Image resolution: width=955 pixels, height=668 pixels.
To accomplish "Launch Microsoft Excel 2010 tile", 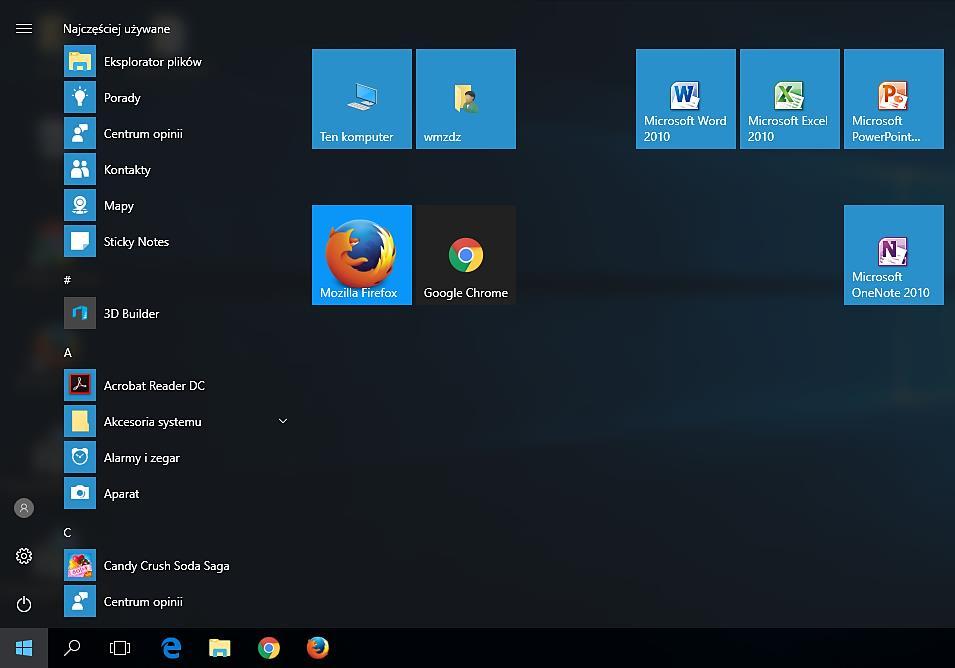I will click(790, 99).
